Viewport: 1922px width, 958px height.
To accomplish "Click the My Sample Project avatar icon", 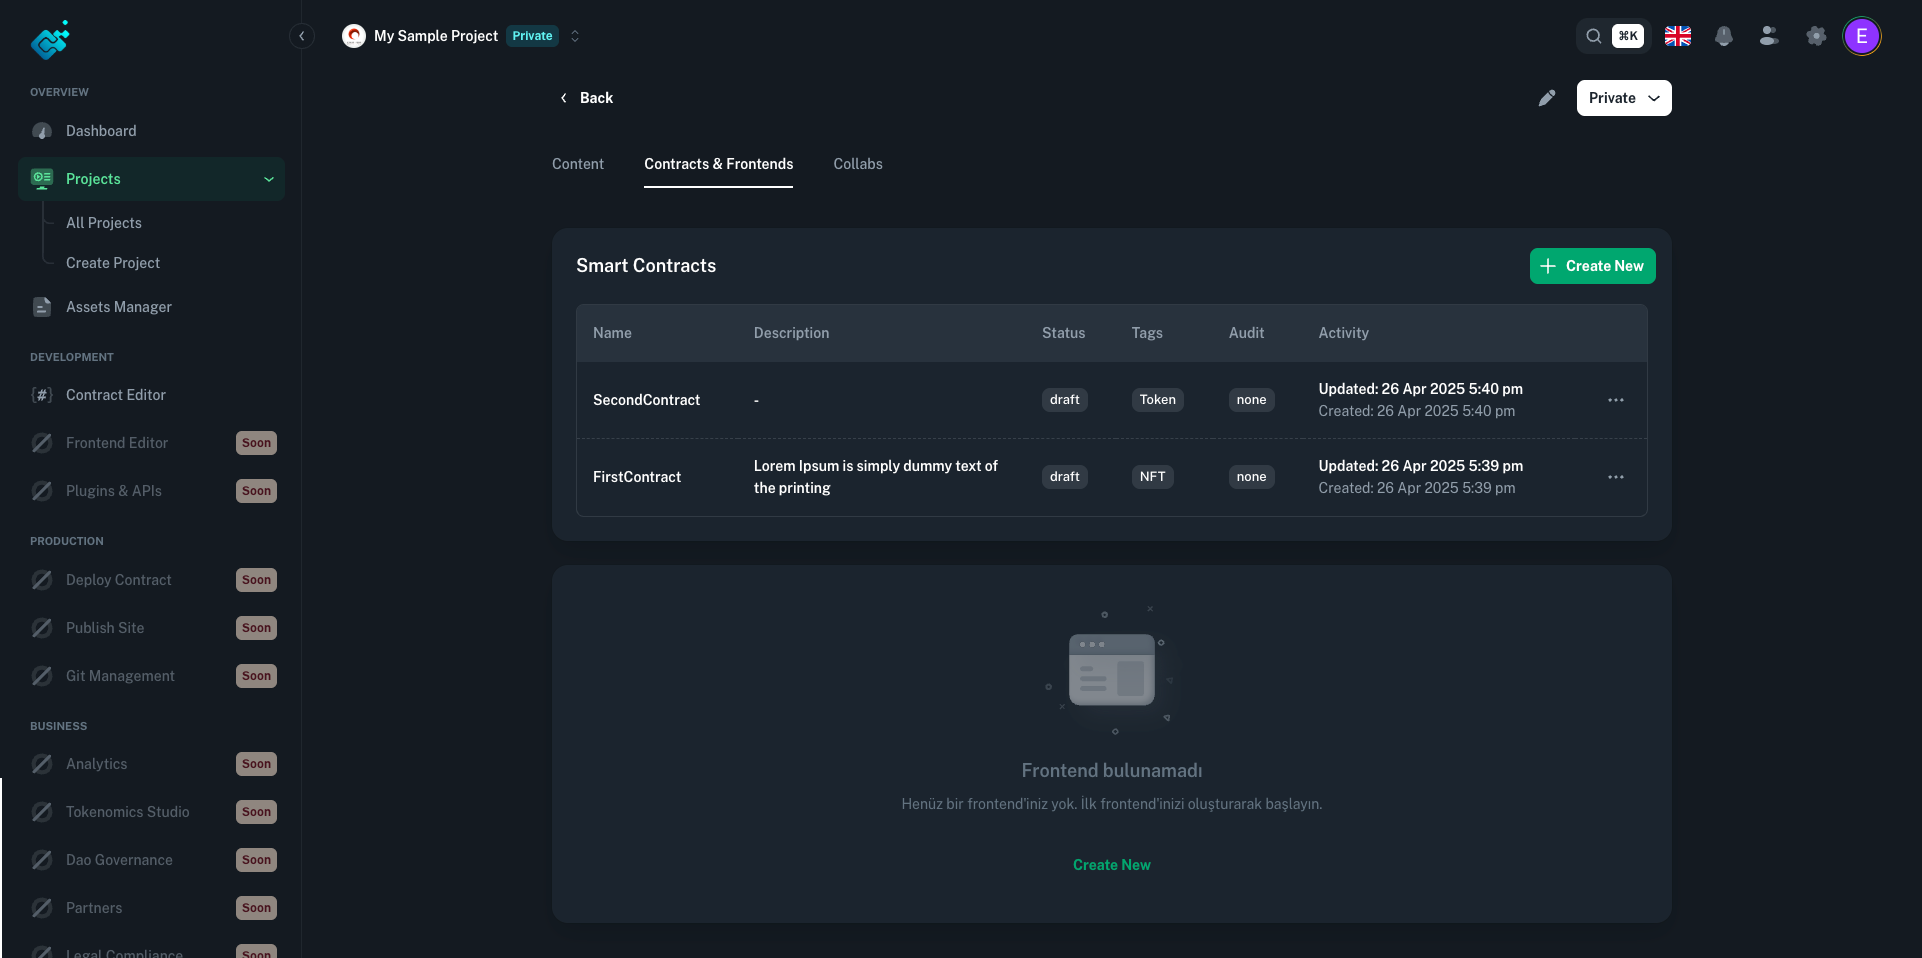I will coord(353,36).
